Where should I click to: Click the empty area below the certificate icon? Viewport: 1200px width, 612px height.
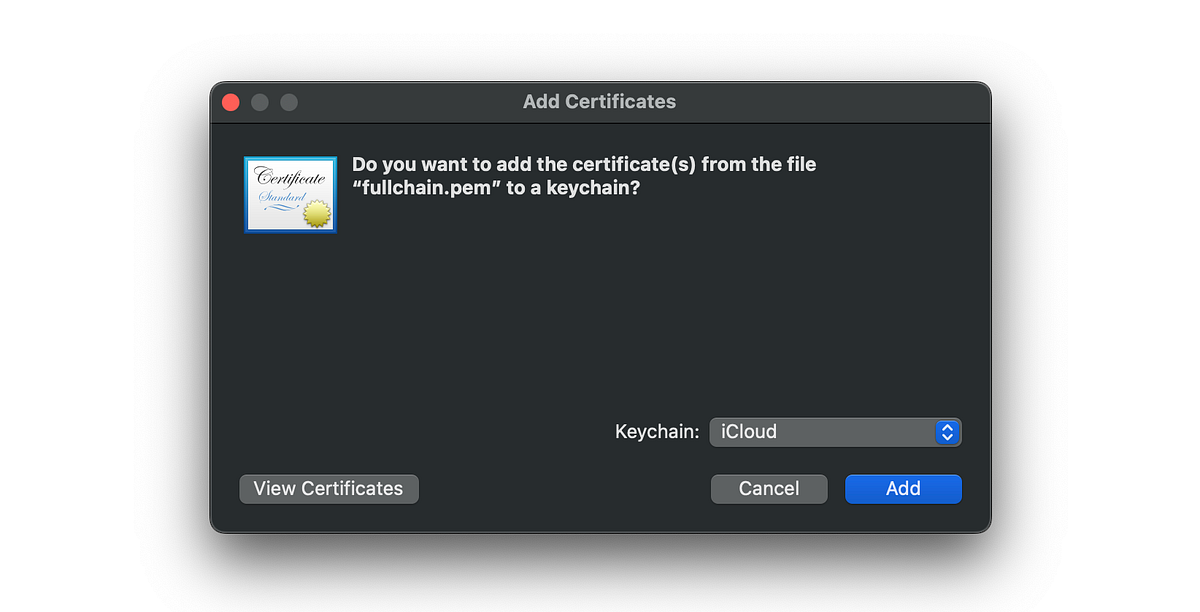pyautogui.click(x=290, y=320)
